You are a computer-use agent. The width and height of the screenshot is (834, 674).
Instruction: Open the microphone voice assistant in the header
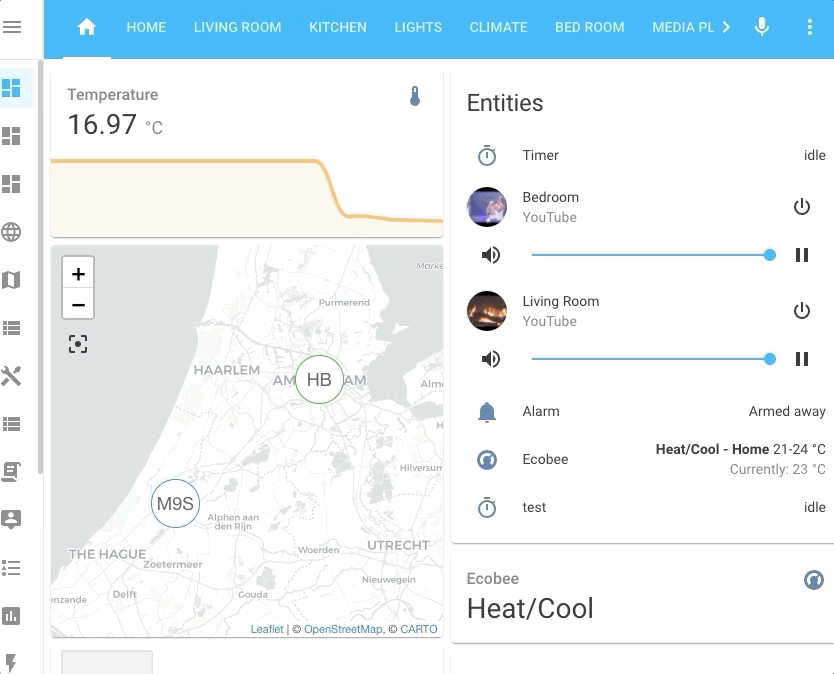tap(761, 27)
